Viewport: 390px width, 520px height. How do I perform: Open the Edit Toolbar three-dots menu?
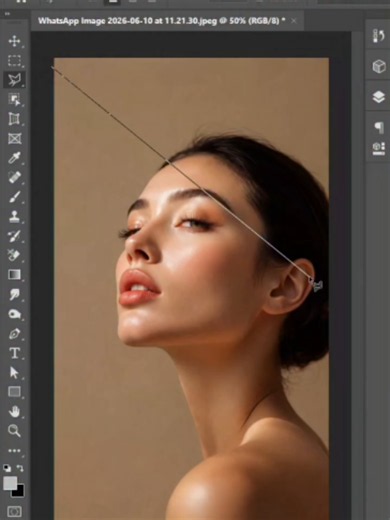pos(14,450)
